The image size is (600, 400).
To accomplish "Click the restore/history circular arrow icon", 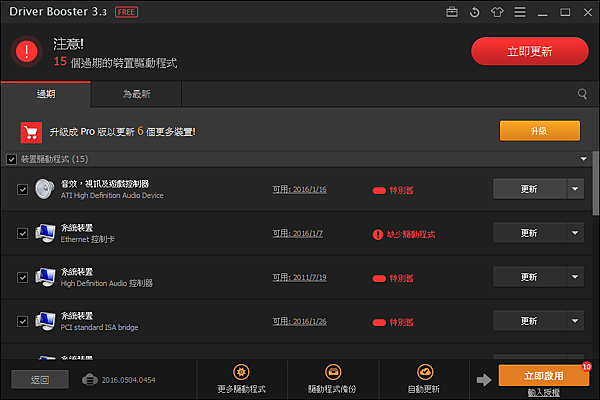I will pyautogui.click(x=474, y=12).
